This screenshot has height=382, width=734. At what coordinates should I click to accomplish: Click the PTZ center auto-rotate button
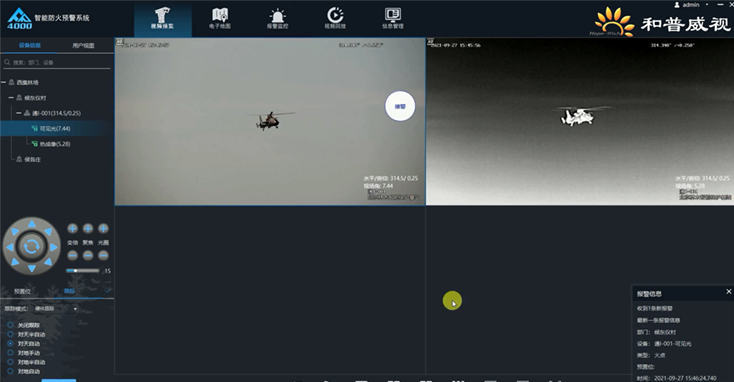[x=31, y=246]
